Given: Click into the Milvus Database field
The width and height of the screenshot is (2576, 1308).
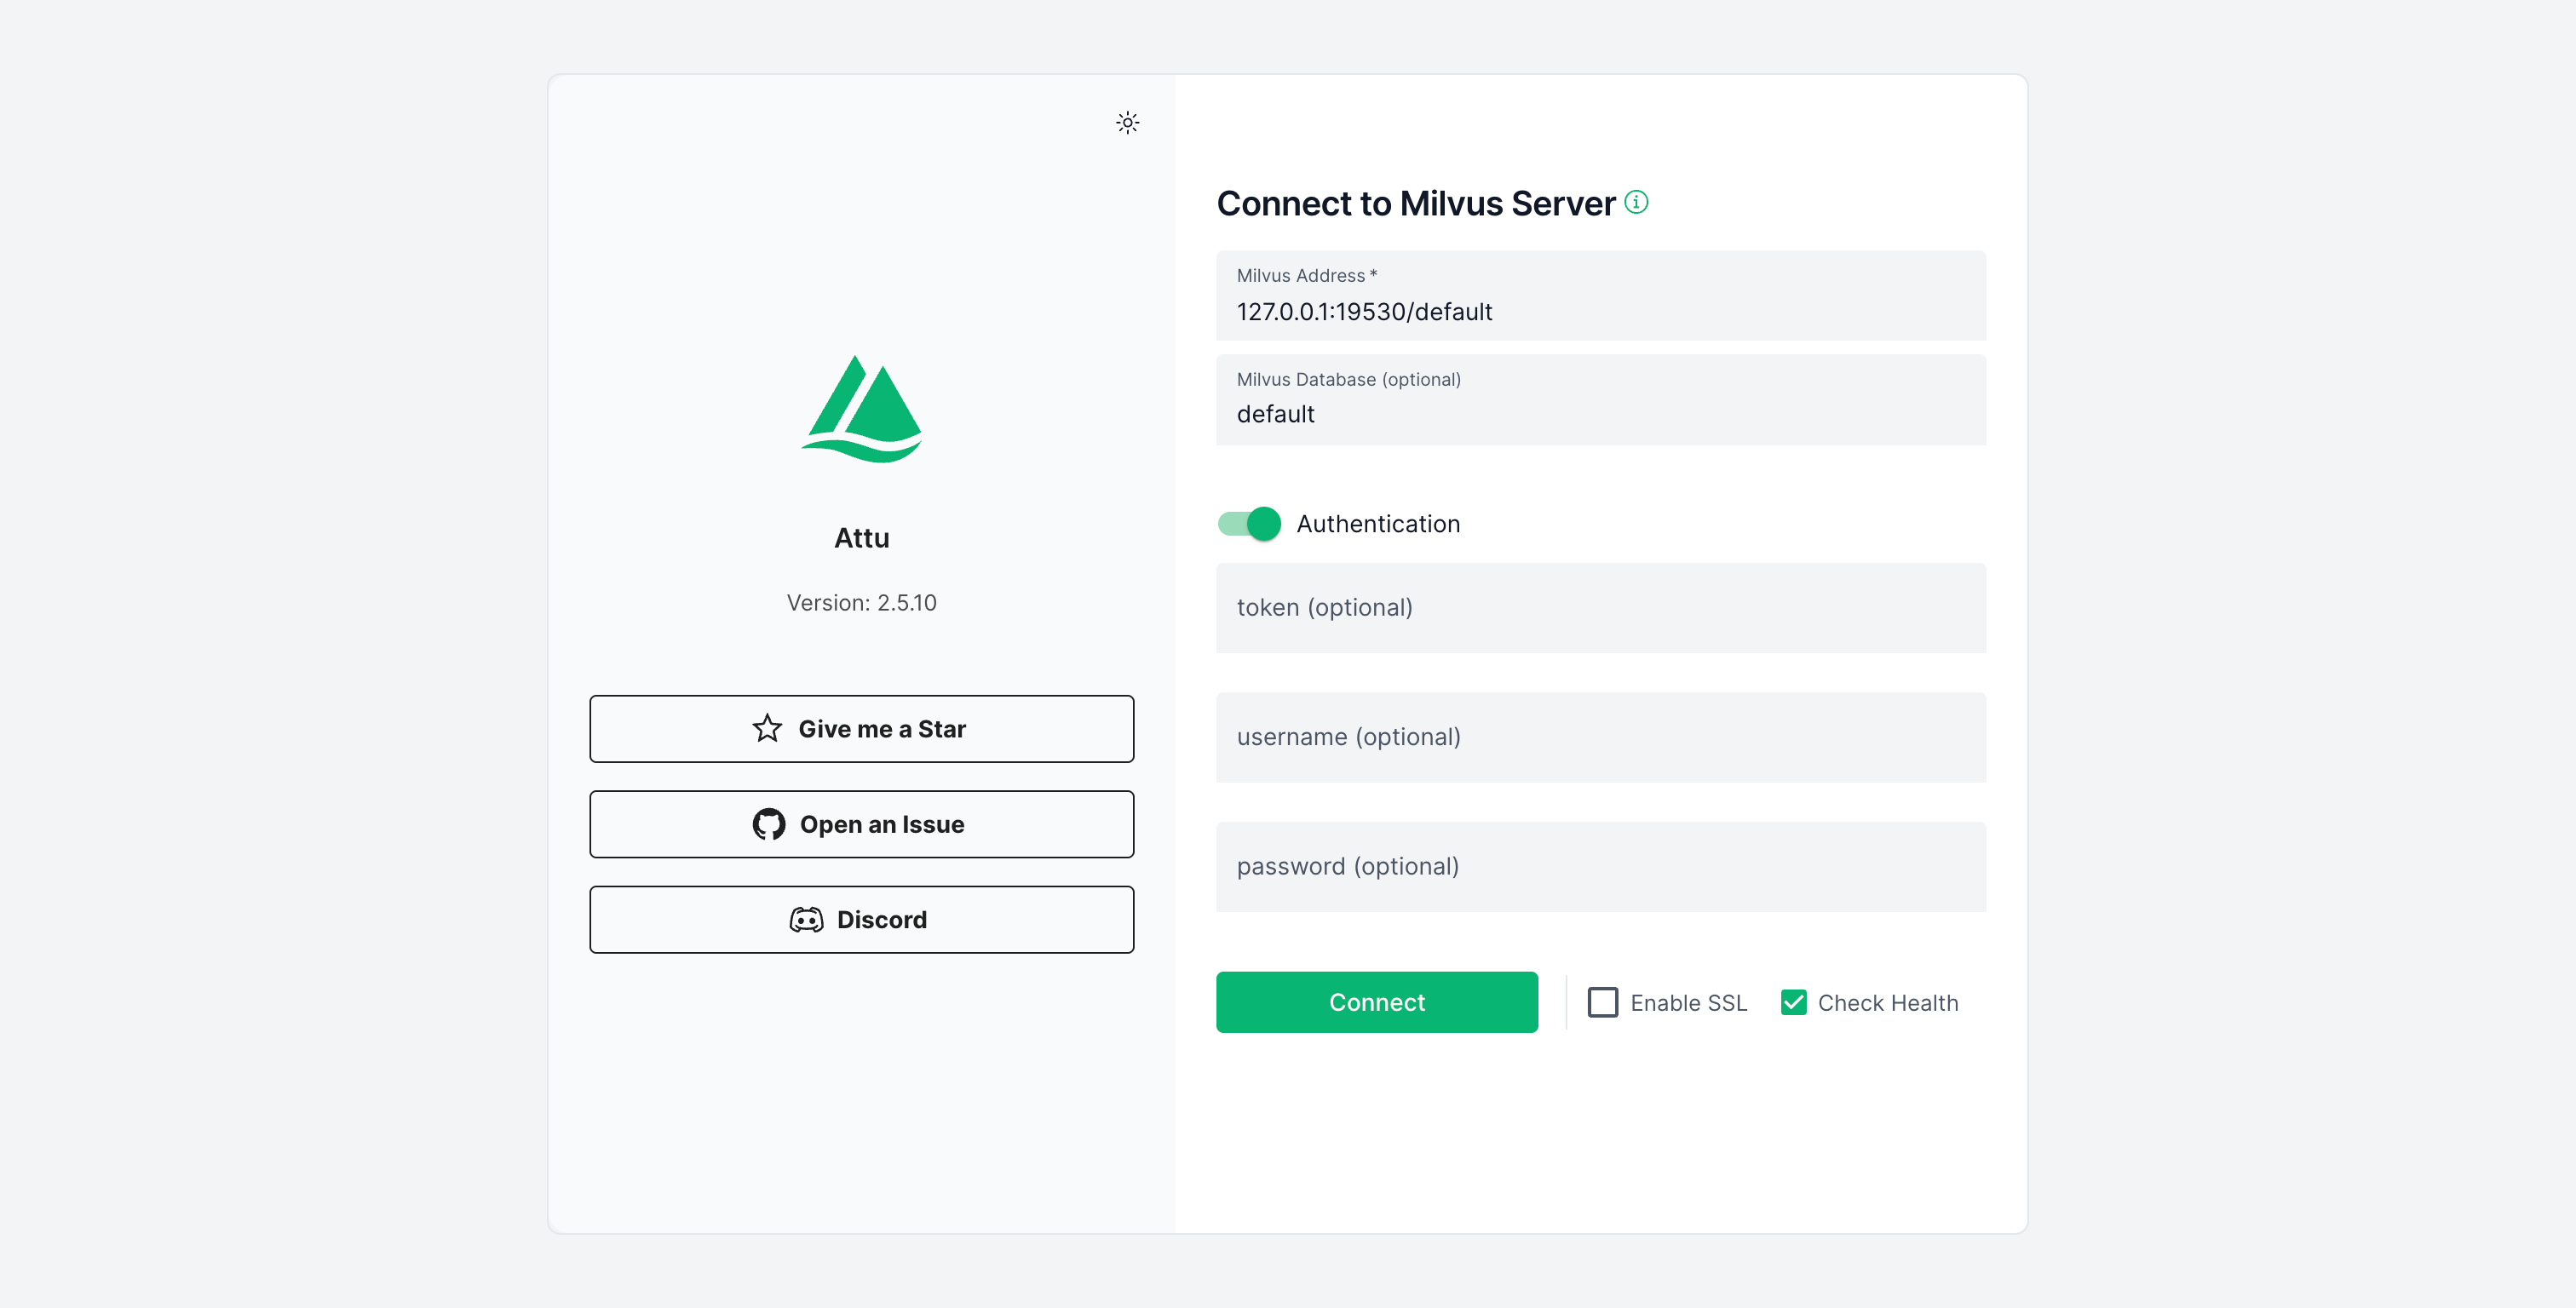Looking at the screenshot, I should (x=1600, y=413).
